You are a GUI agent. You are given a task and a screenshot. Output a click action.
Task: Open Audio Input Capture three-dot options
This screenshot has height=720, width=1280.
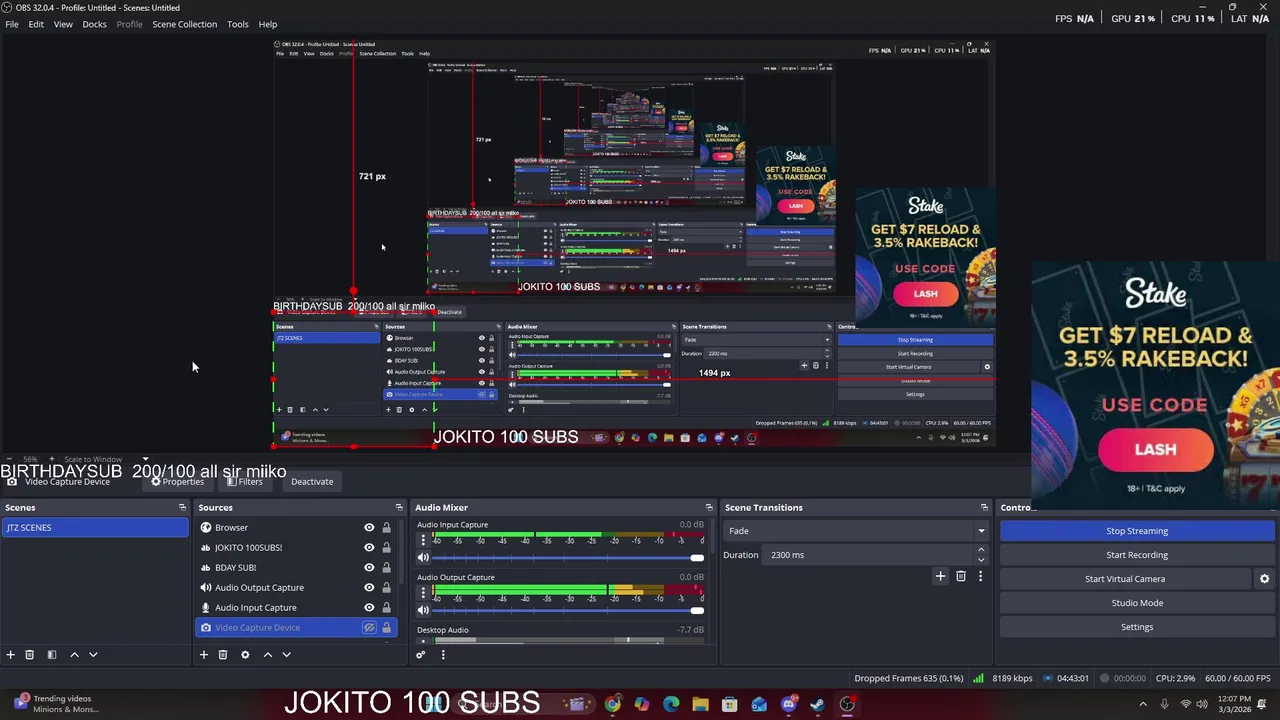pos(423,540)
